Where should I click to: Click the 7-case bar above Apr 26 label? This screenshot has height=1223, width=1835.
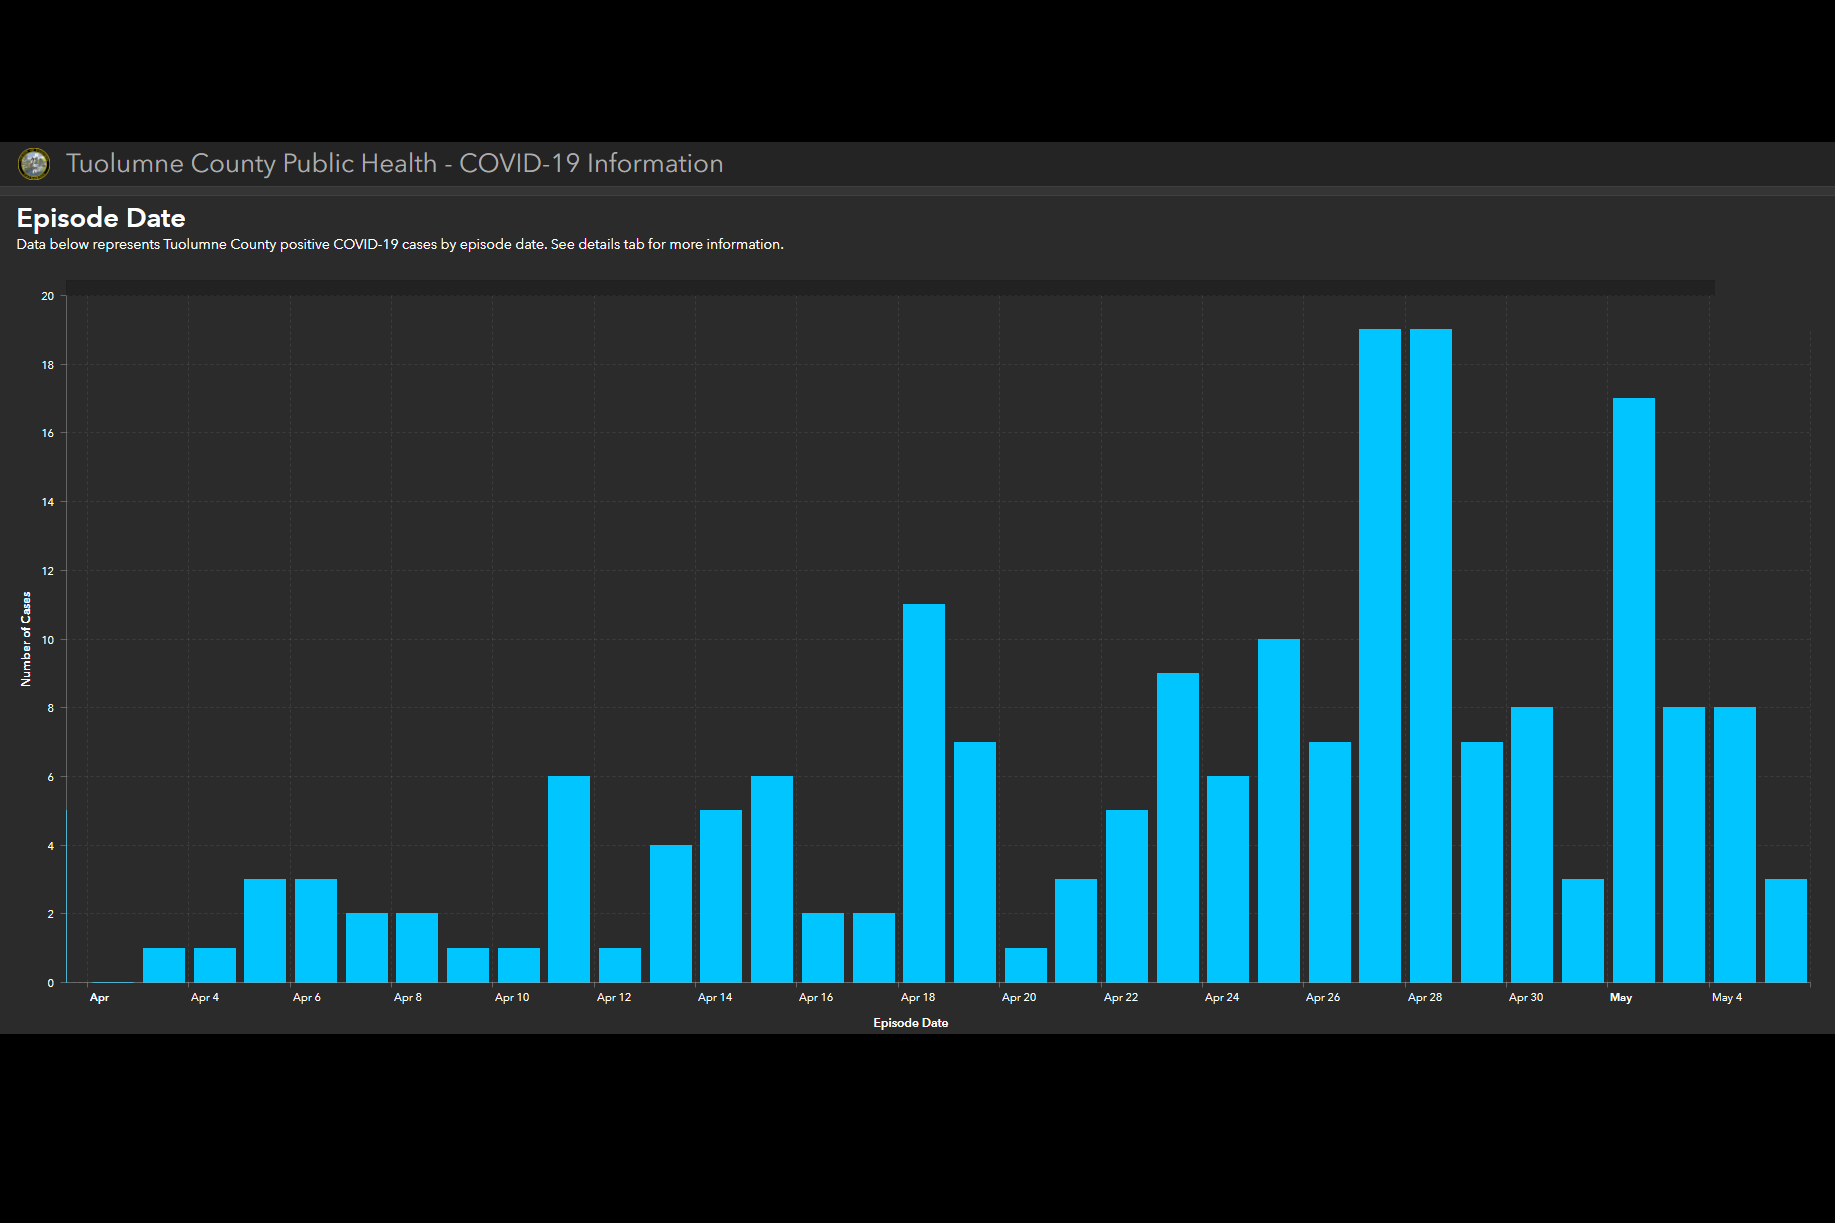(x=1330, y=862)
